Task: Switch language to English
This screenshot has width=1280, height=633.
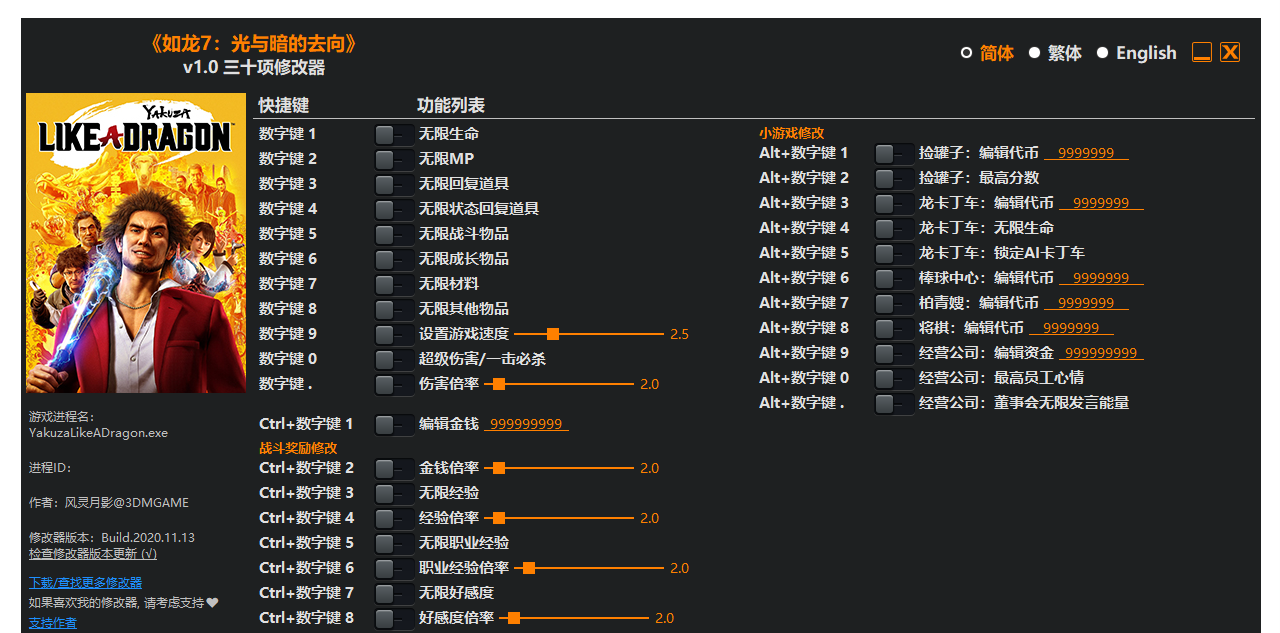Action: [1102, 53]
